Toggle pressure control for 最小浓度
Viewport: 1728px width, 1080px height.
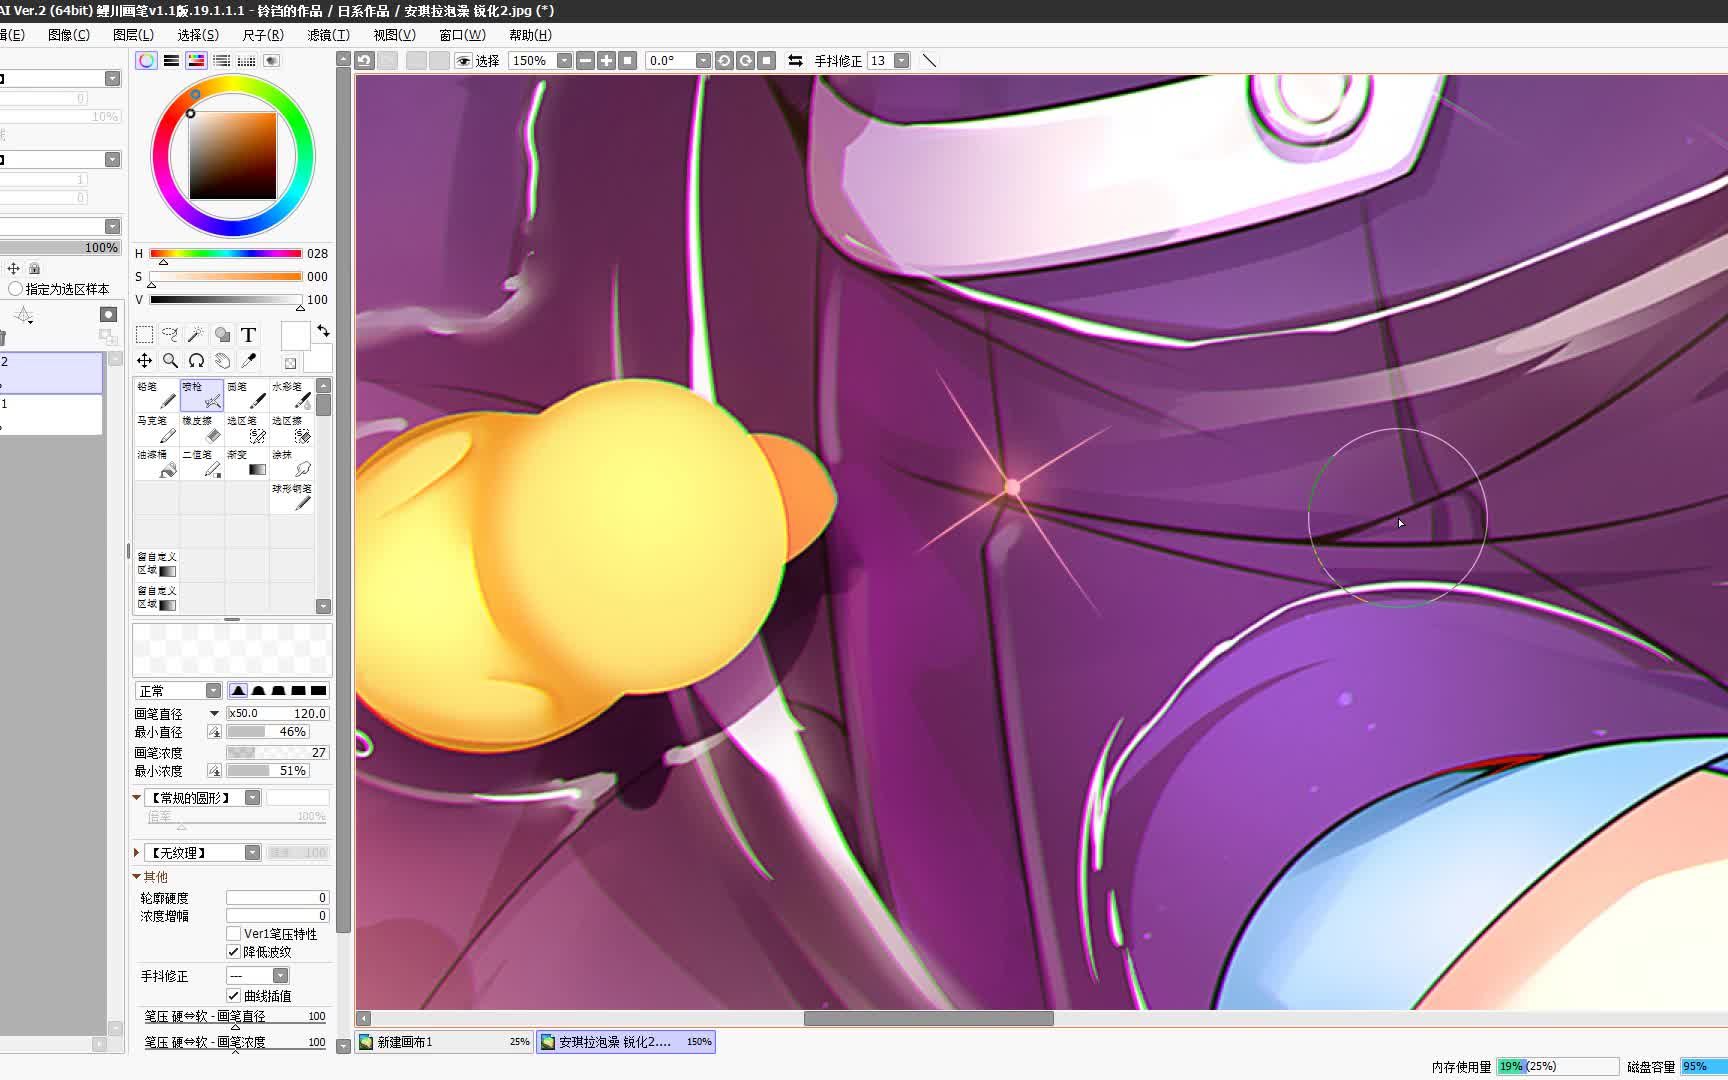214,771
